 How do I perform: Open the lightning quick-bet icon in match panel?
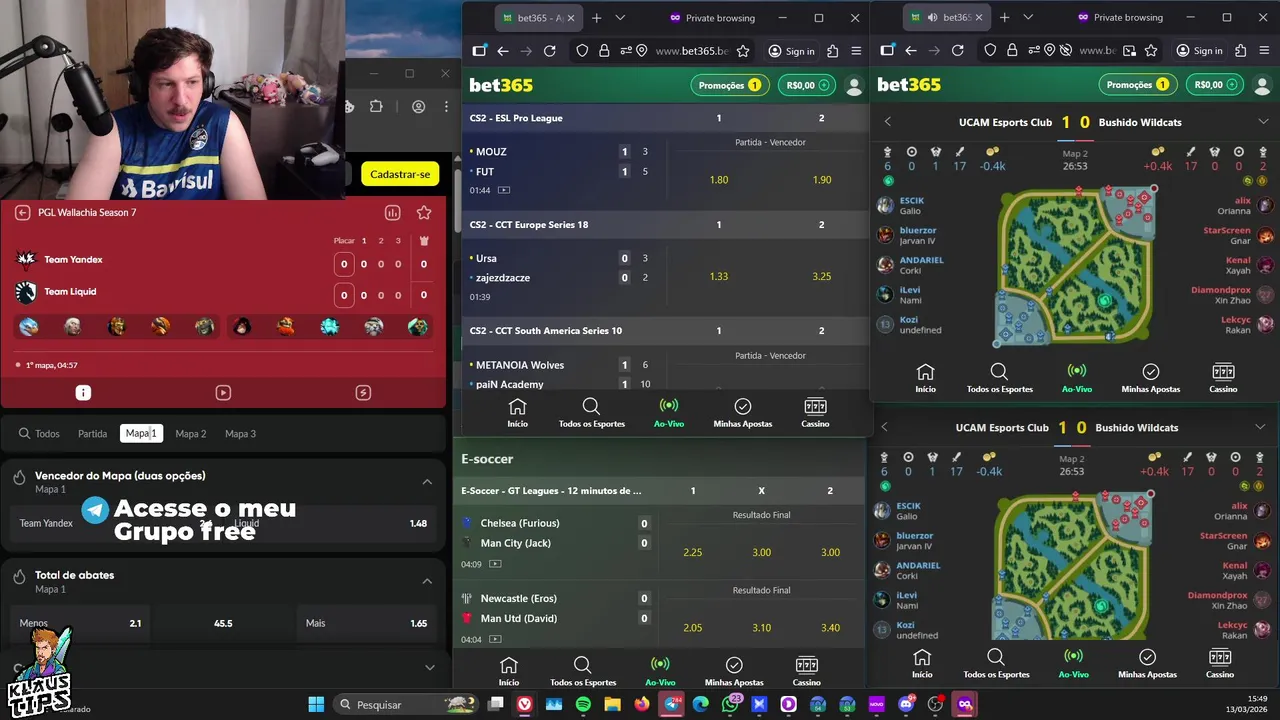click(363, 393)
